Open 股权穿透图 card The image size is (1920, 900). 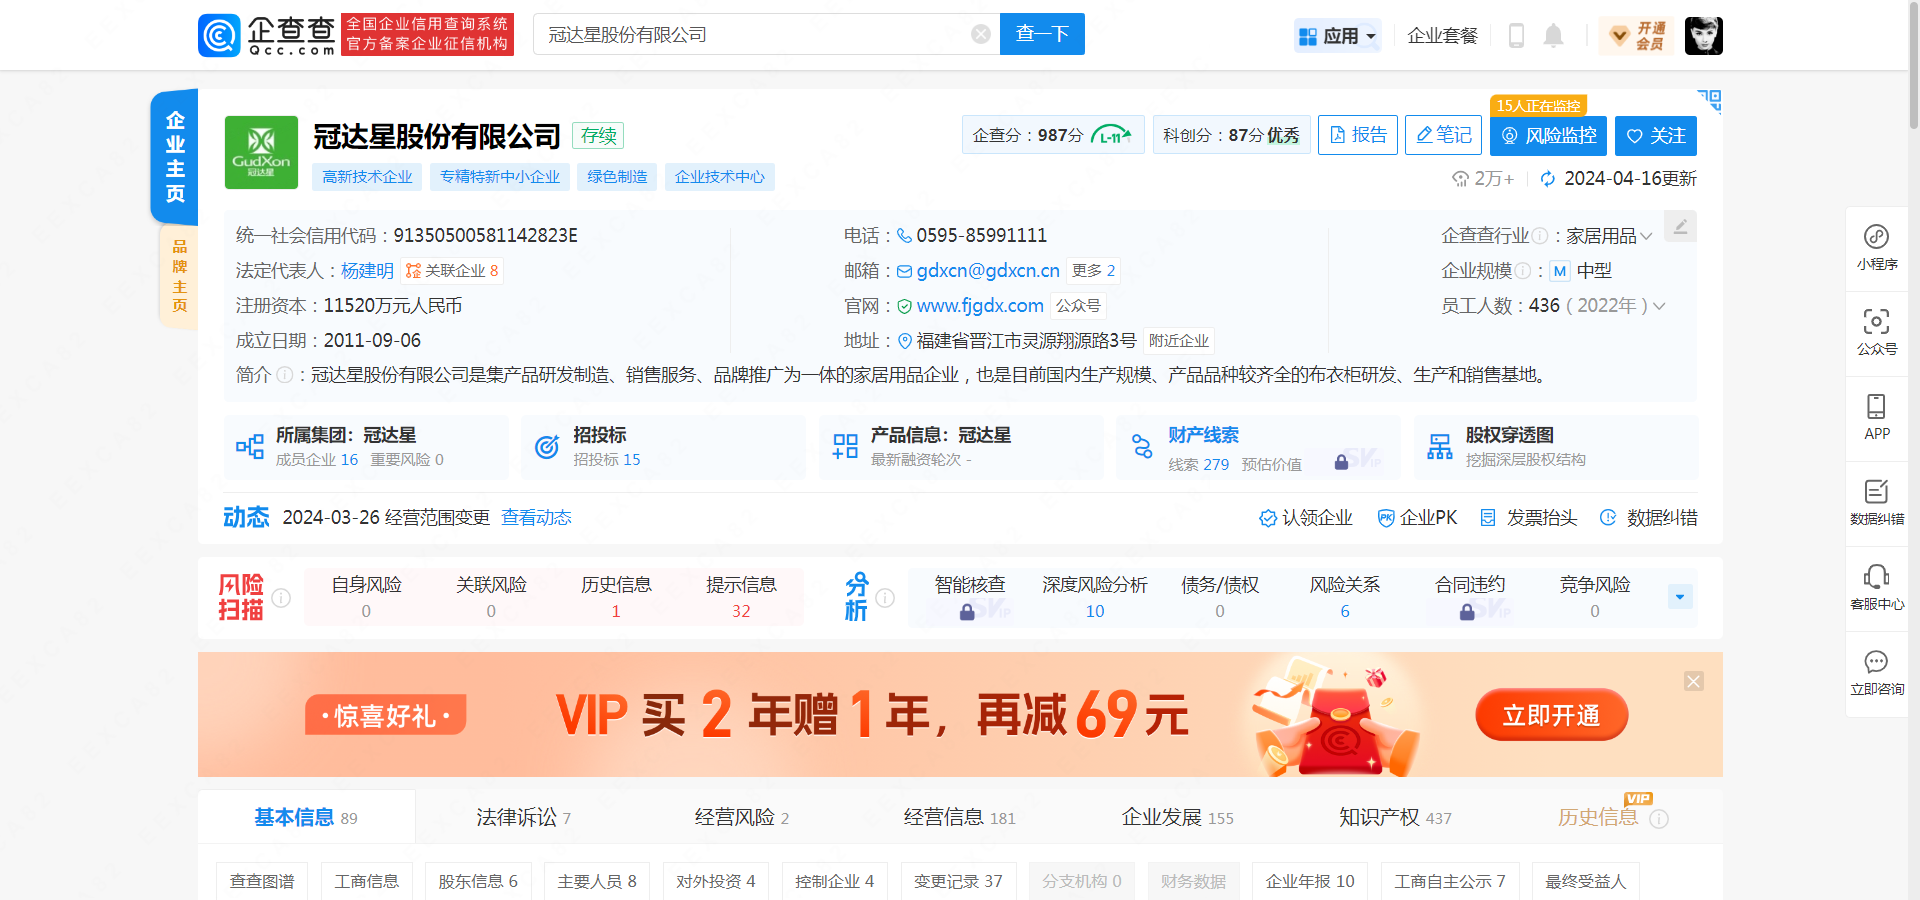pos(1556,447)
